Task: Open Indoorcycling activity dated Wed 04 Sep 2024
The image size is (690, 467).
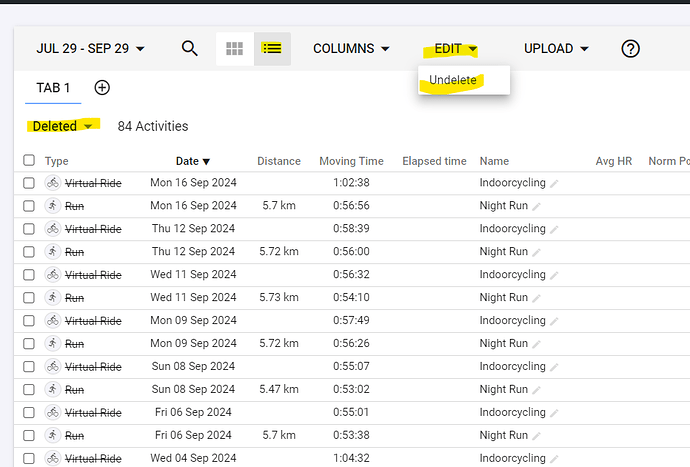Action: (x=513, y=458)
